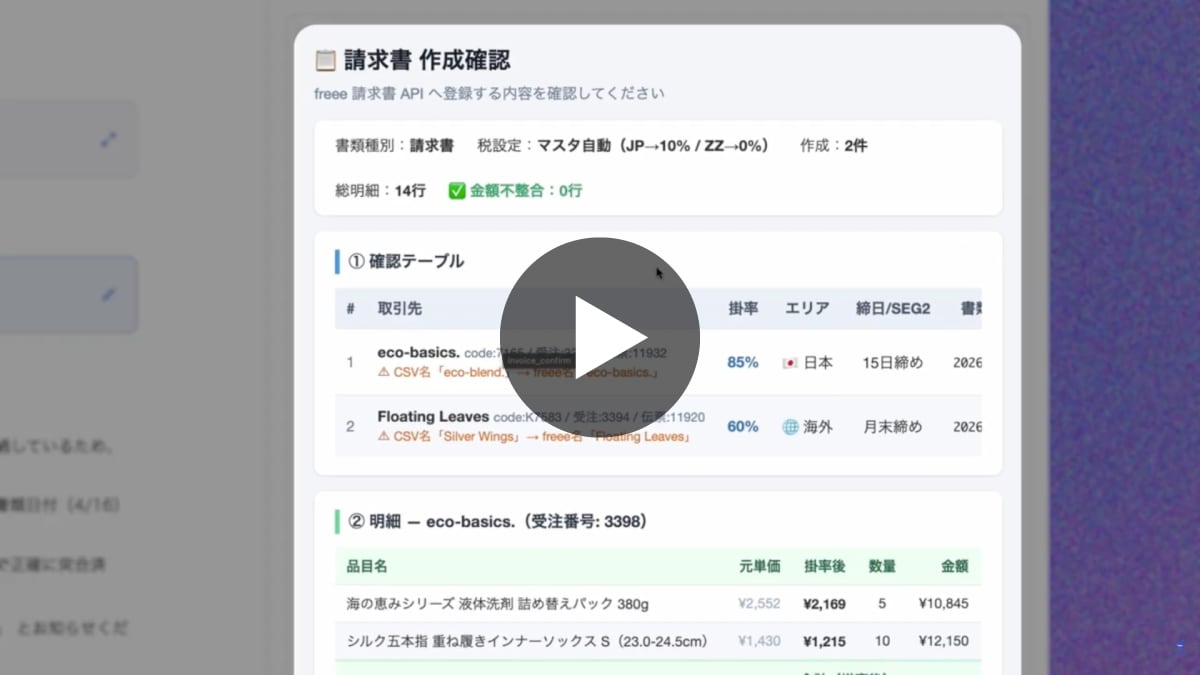Select the 取引先 column header

click(x=400, y=308)
